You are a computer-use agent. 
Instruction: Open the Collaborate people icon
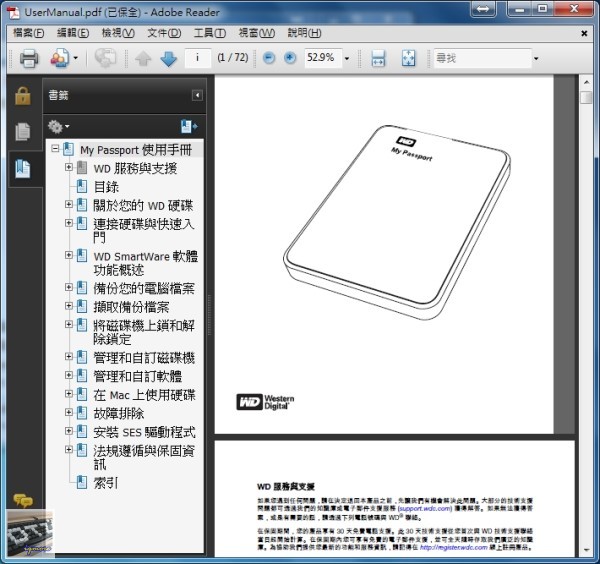click(60, 58)
